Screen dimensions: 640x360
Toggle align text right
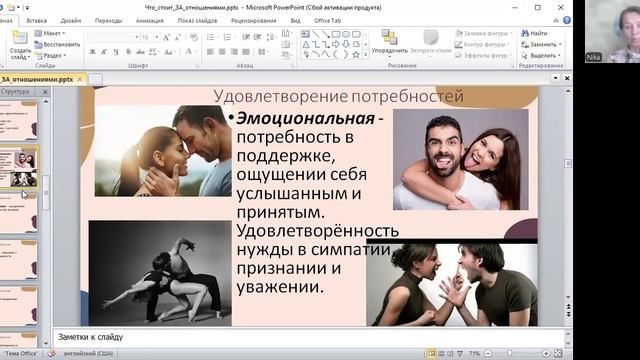click(x=234, y=52)
